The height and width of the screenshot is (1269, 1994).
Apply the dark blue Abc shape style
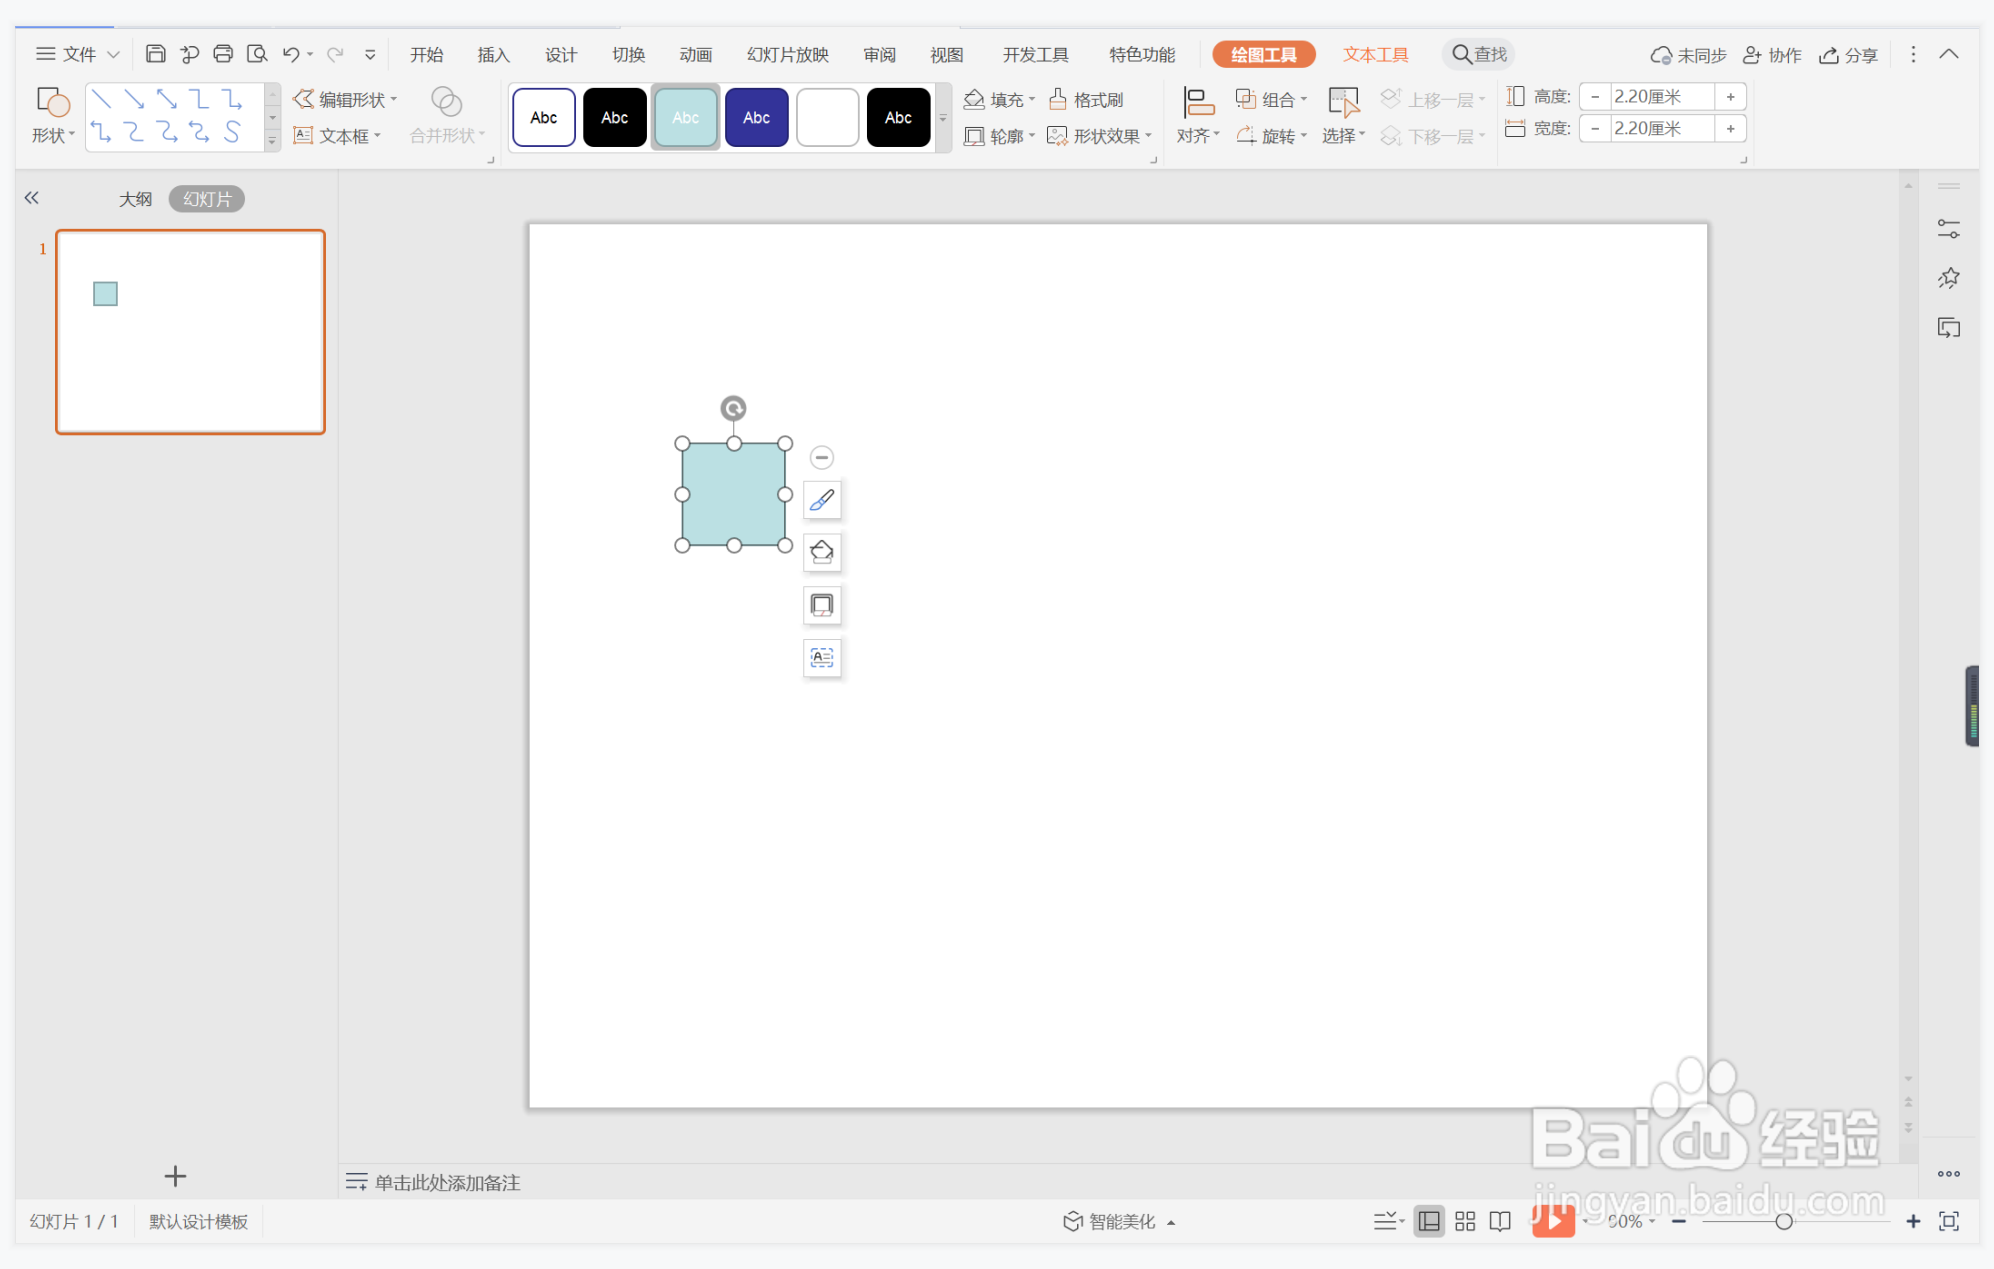point(756,118)
